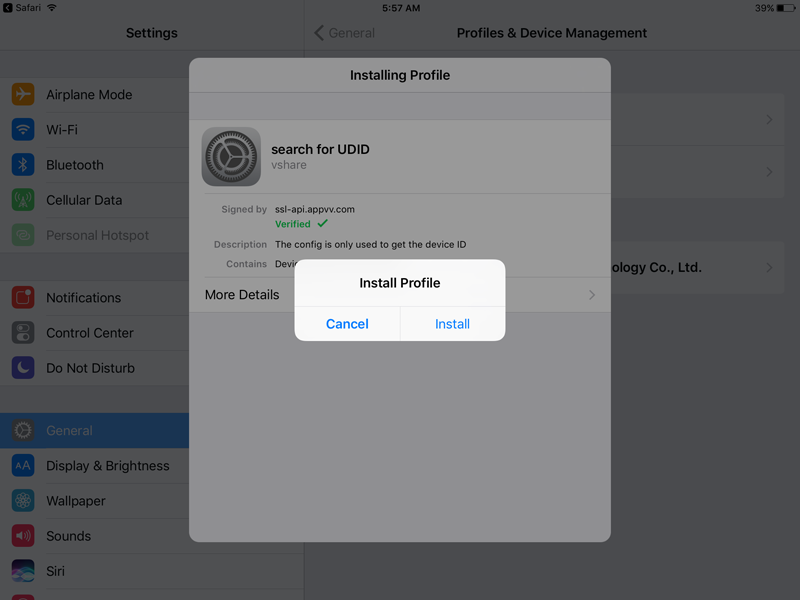Open Cellular Data settings row
The height and width of the screenshot is (600, 800).
pos(94,200)
